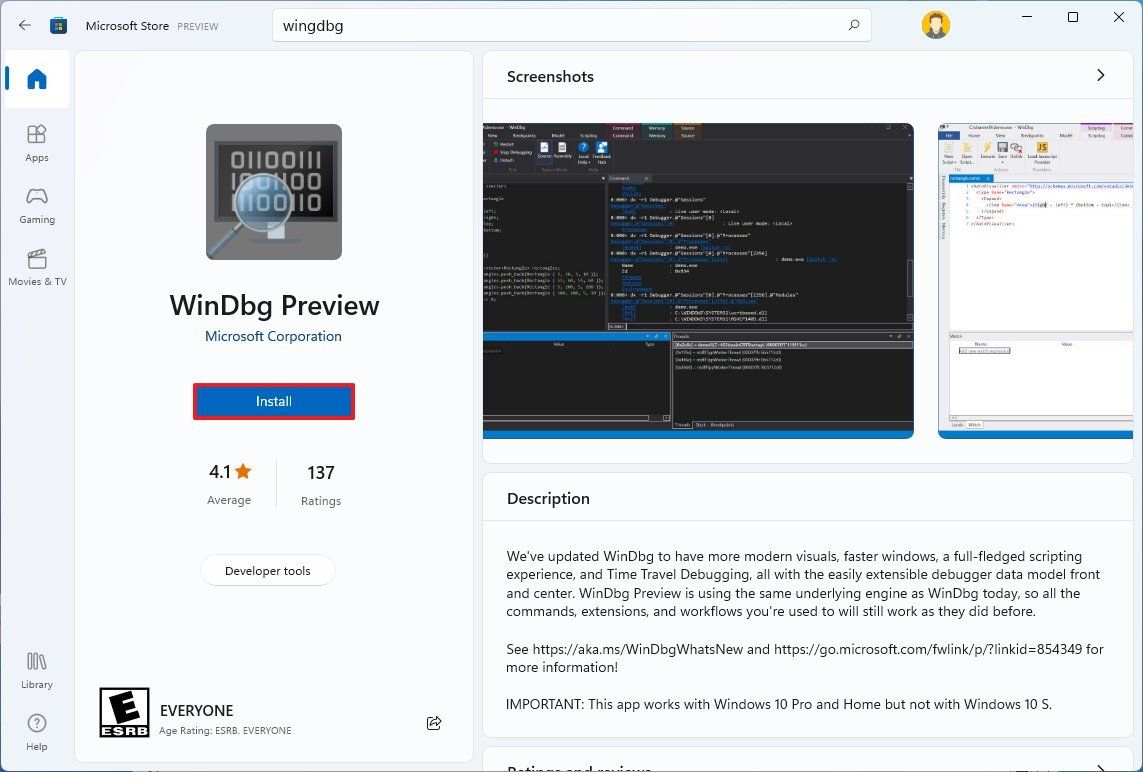Open the Gaming section from the sidebar
1143x772 pixels.
[x=36, y=203]
